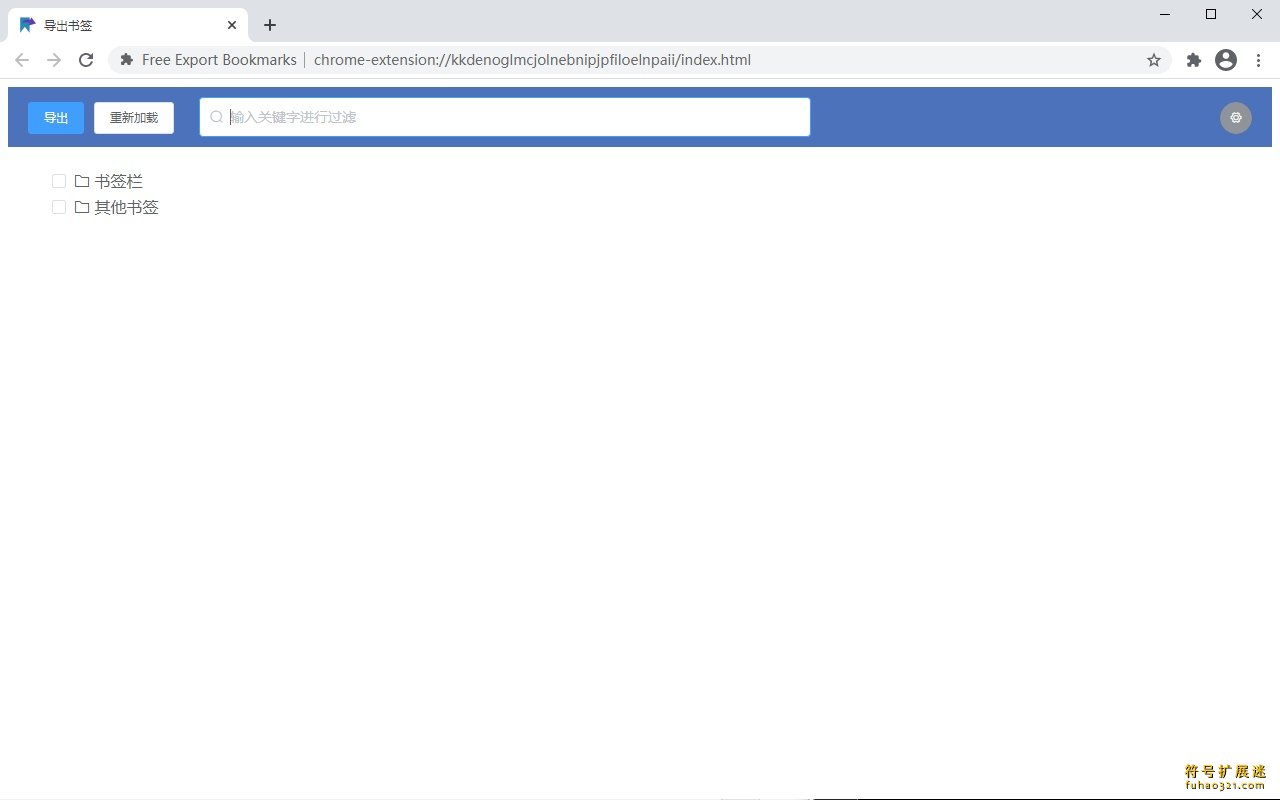
Task: Click the folder icon beside 书签栏
Action: tap(82, 181)
